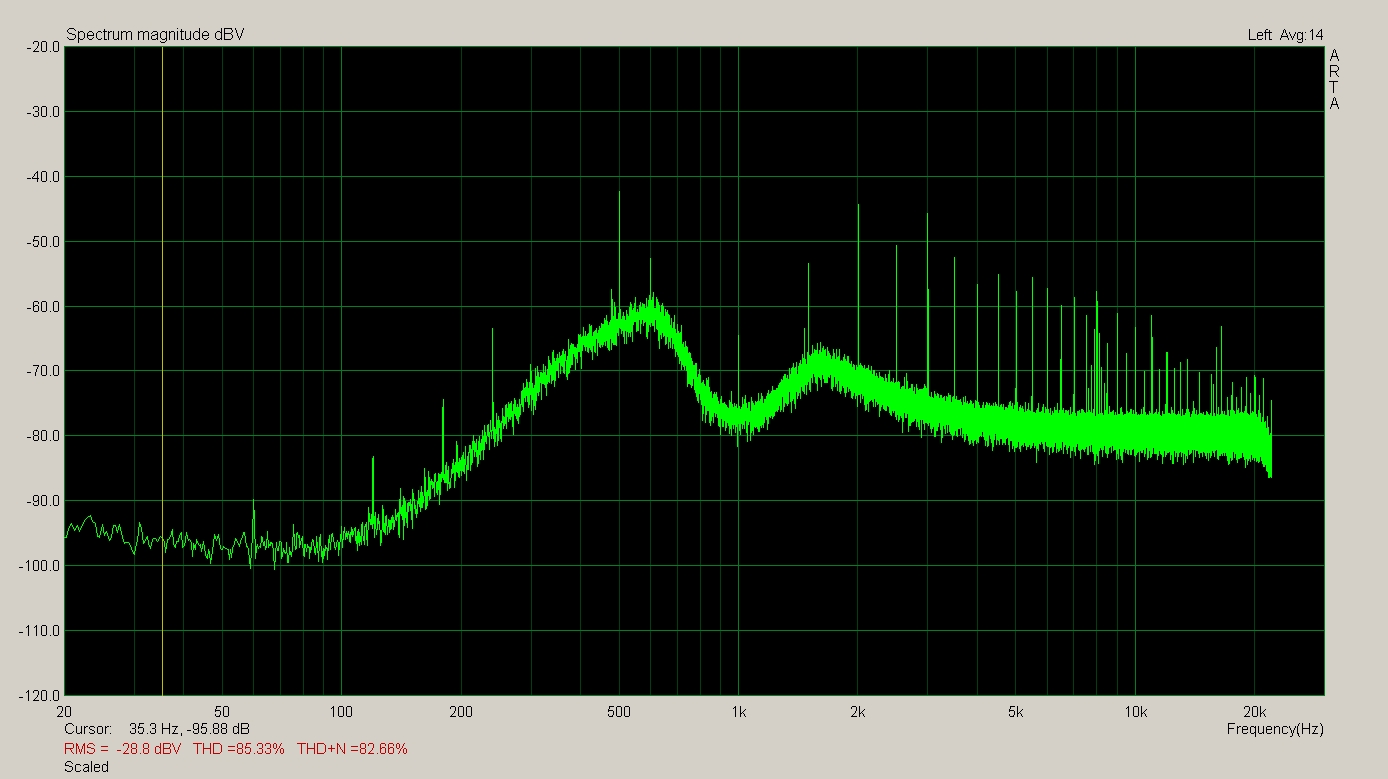Click the '100' frequency axis label

(342, 712)
